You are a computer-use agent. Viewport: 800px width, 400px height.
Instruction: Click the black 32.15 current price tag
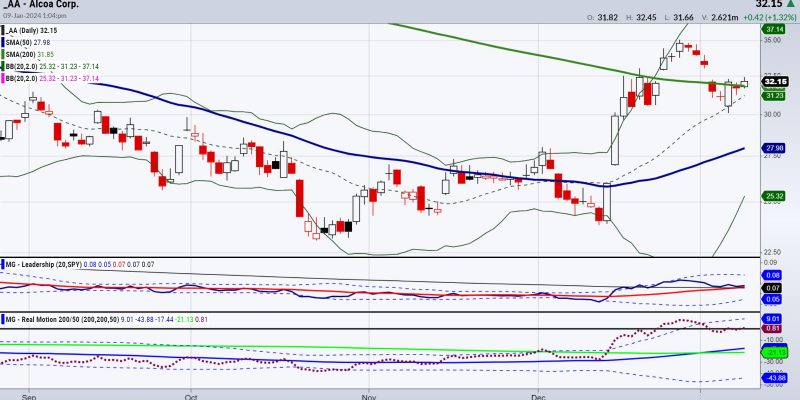click(x=775, y=82)
